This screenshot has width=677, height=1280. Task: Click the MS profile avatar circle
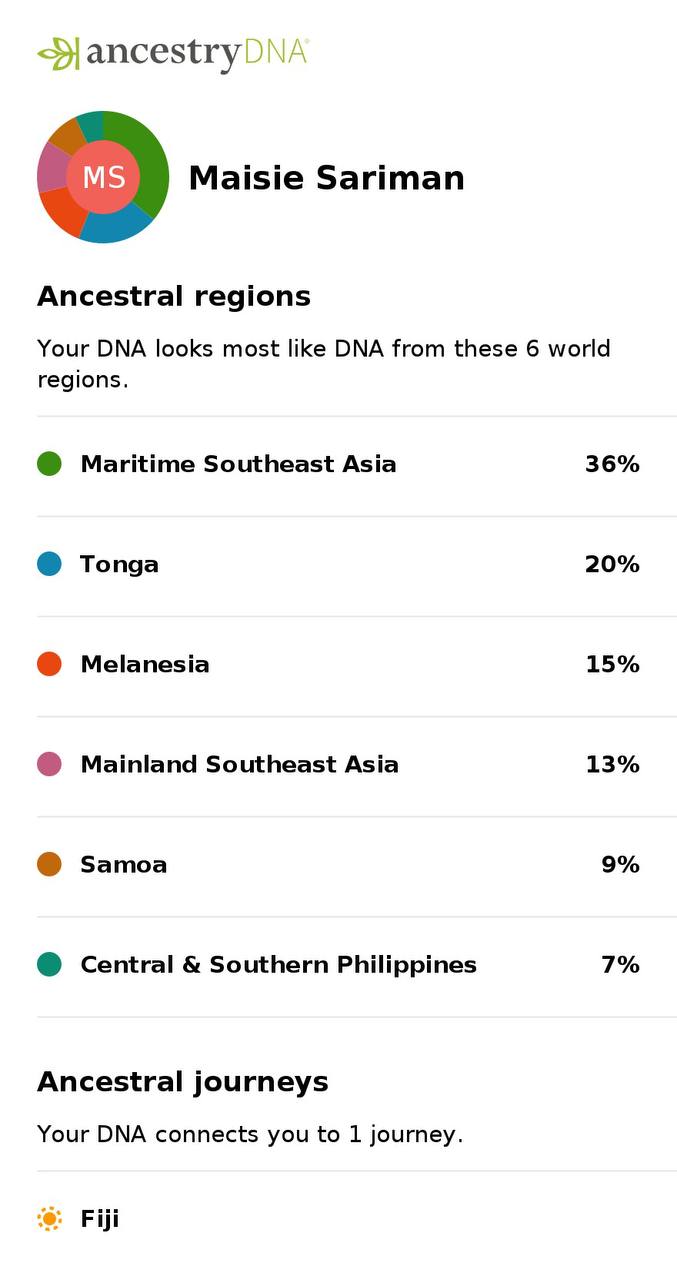[103, 177]
